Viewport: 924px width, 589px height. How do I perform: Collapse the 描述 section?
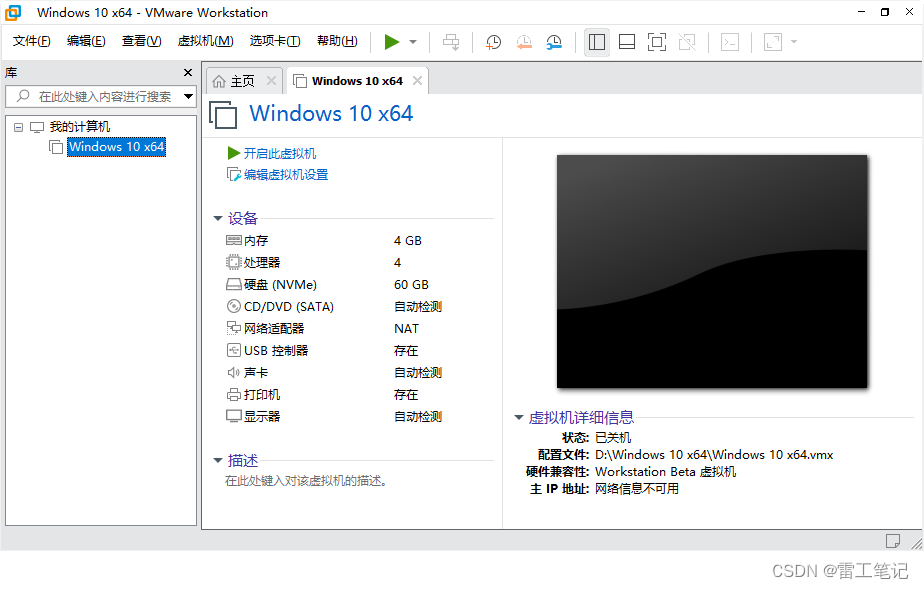pyautogui.click(x=218, y=461)
